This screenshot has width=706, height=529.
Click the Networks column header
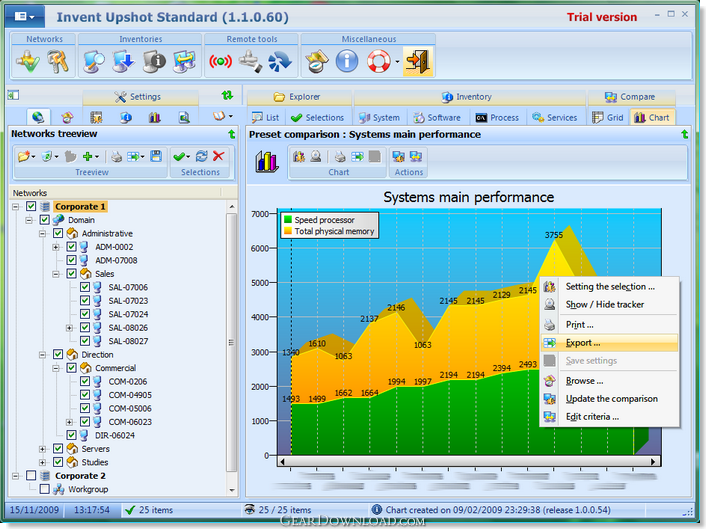coord(116,193)
